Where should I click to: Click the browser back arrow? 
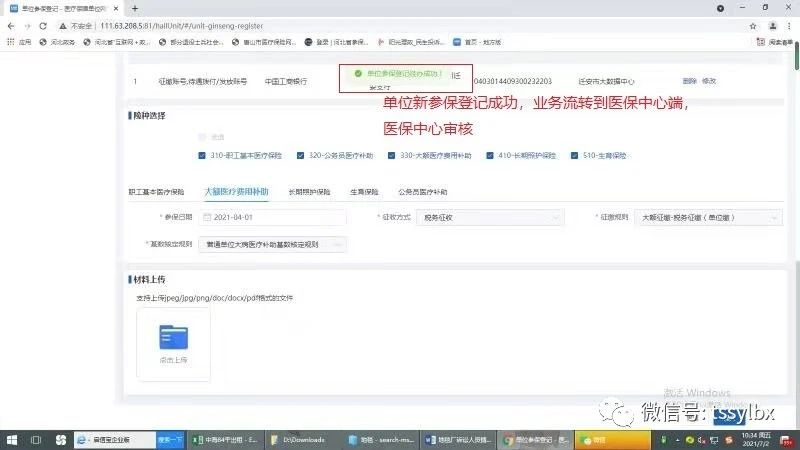pos(11,25)
